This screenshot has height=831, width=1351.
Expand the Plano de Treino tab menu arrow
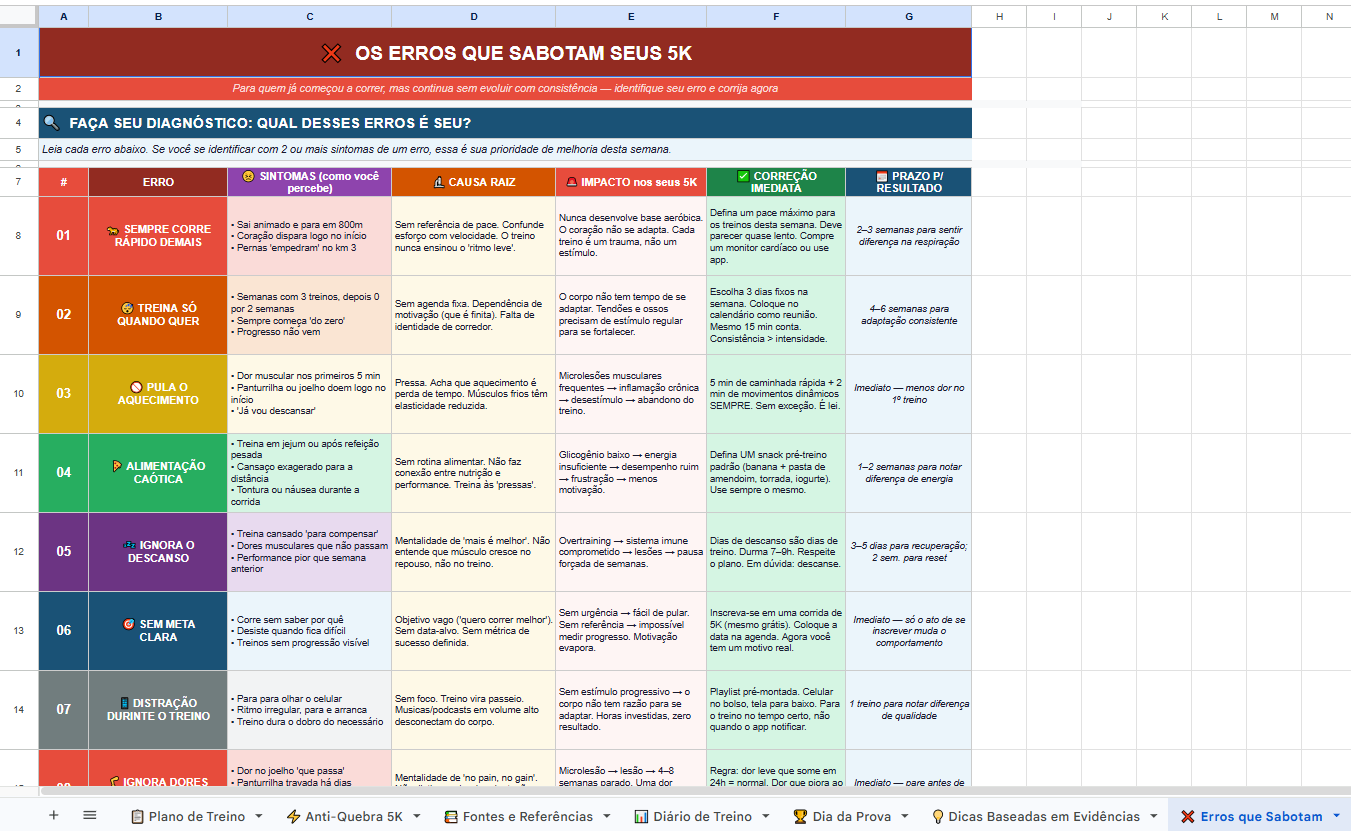(x=258, y=816)
